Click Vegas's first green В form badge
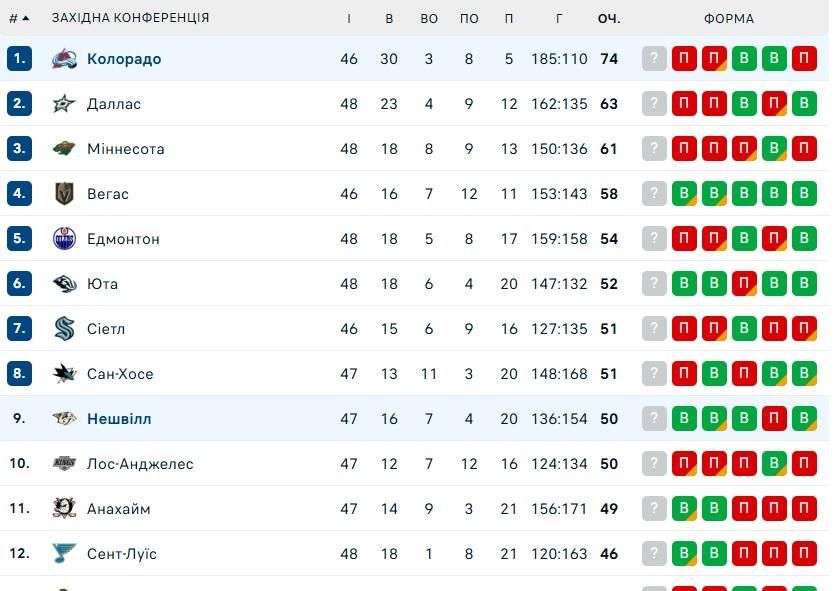Image resolution: width=837 pixels, height=591 pixels. click(x=684, y=194)
